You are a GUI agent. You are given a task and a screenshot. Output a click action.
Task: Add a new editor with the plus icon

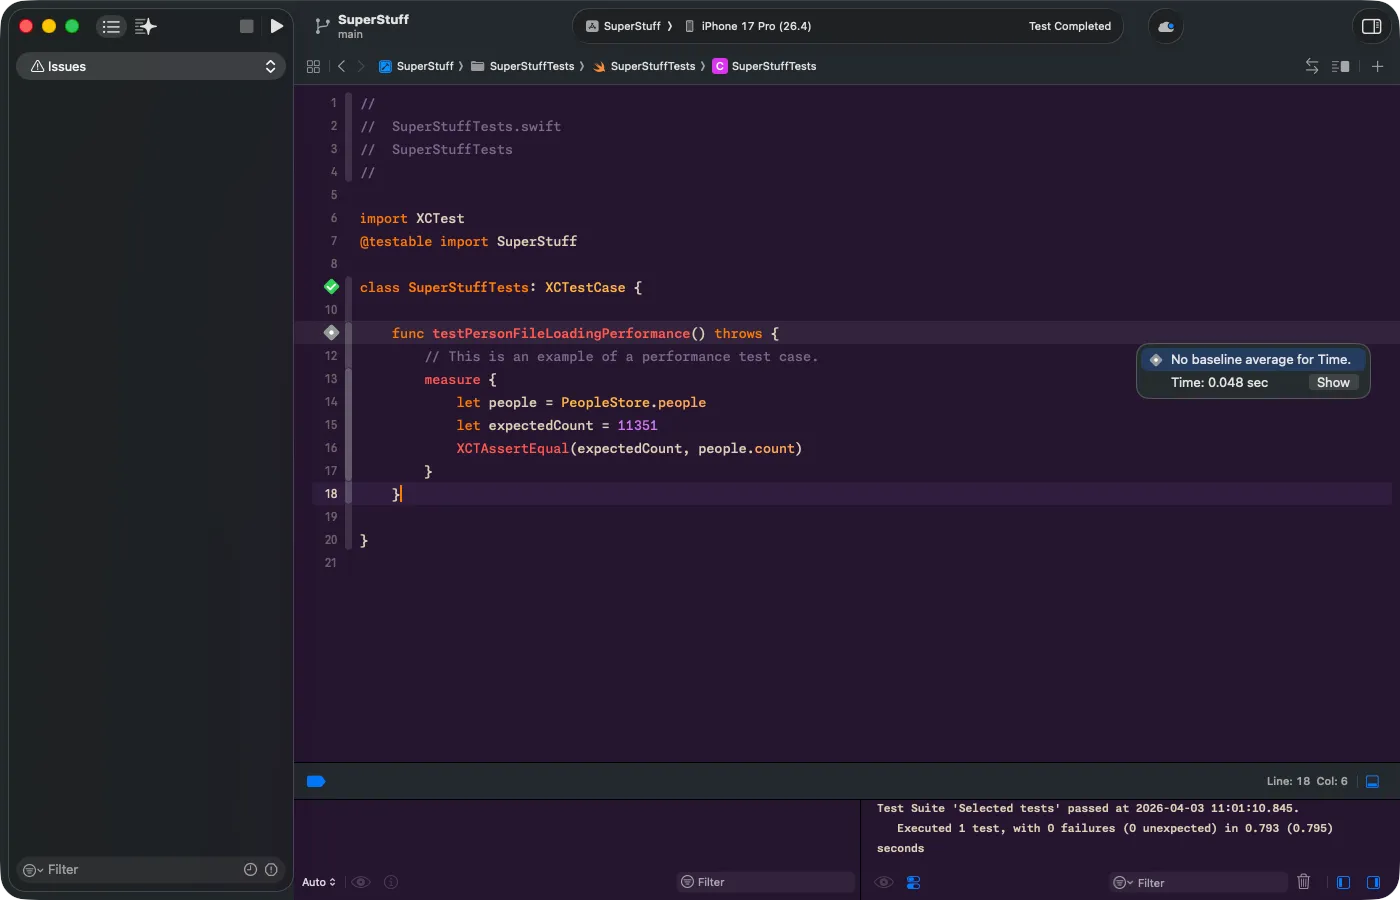click(x=1378, y=66)
